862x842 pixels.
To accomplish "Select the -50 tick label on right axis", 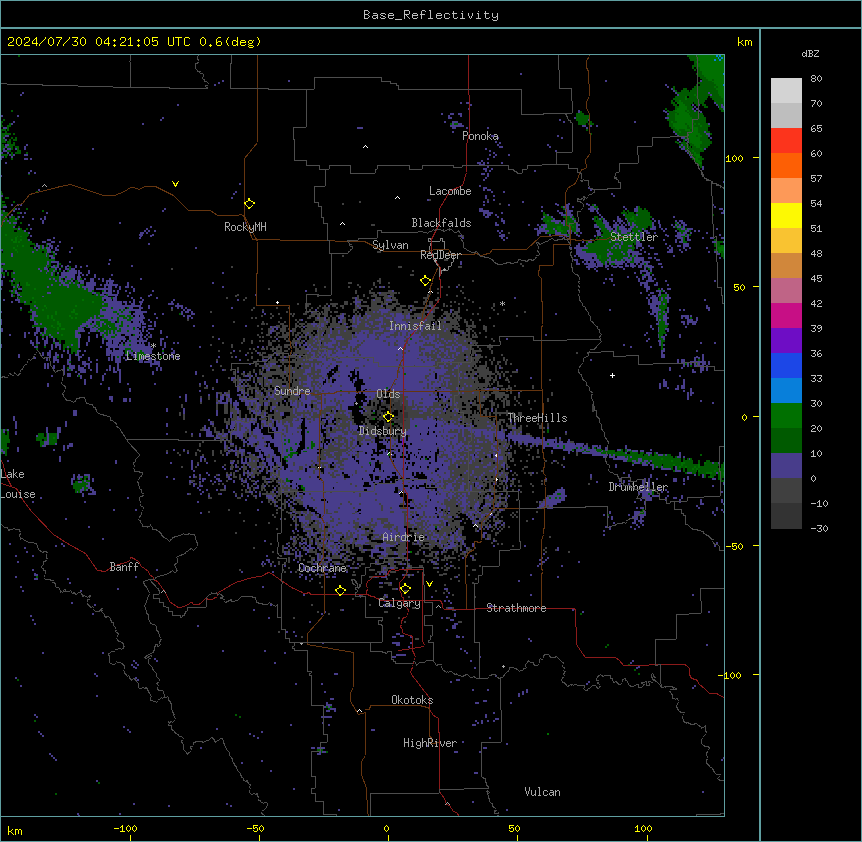I will [734, 546].
